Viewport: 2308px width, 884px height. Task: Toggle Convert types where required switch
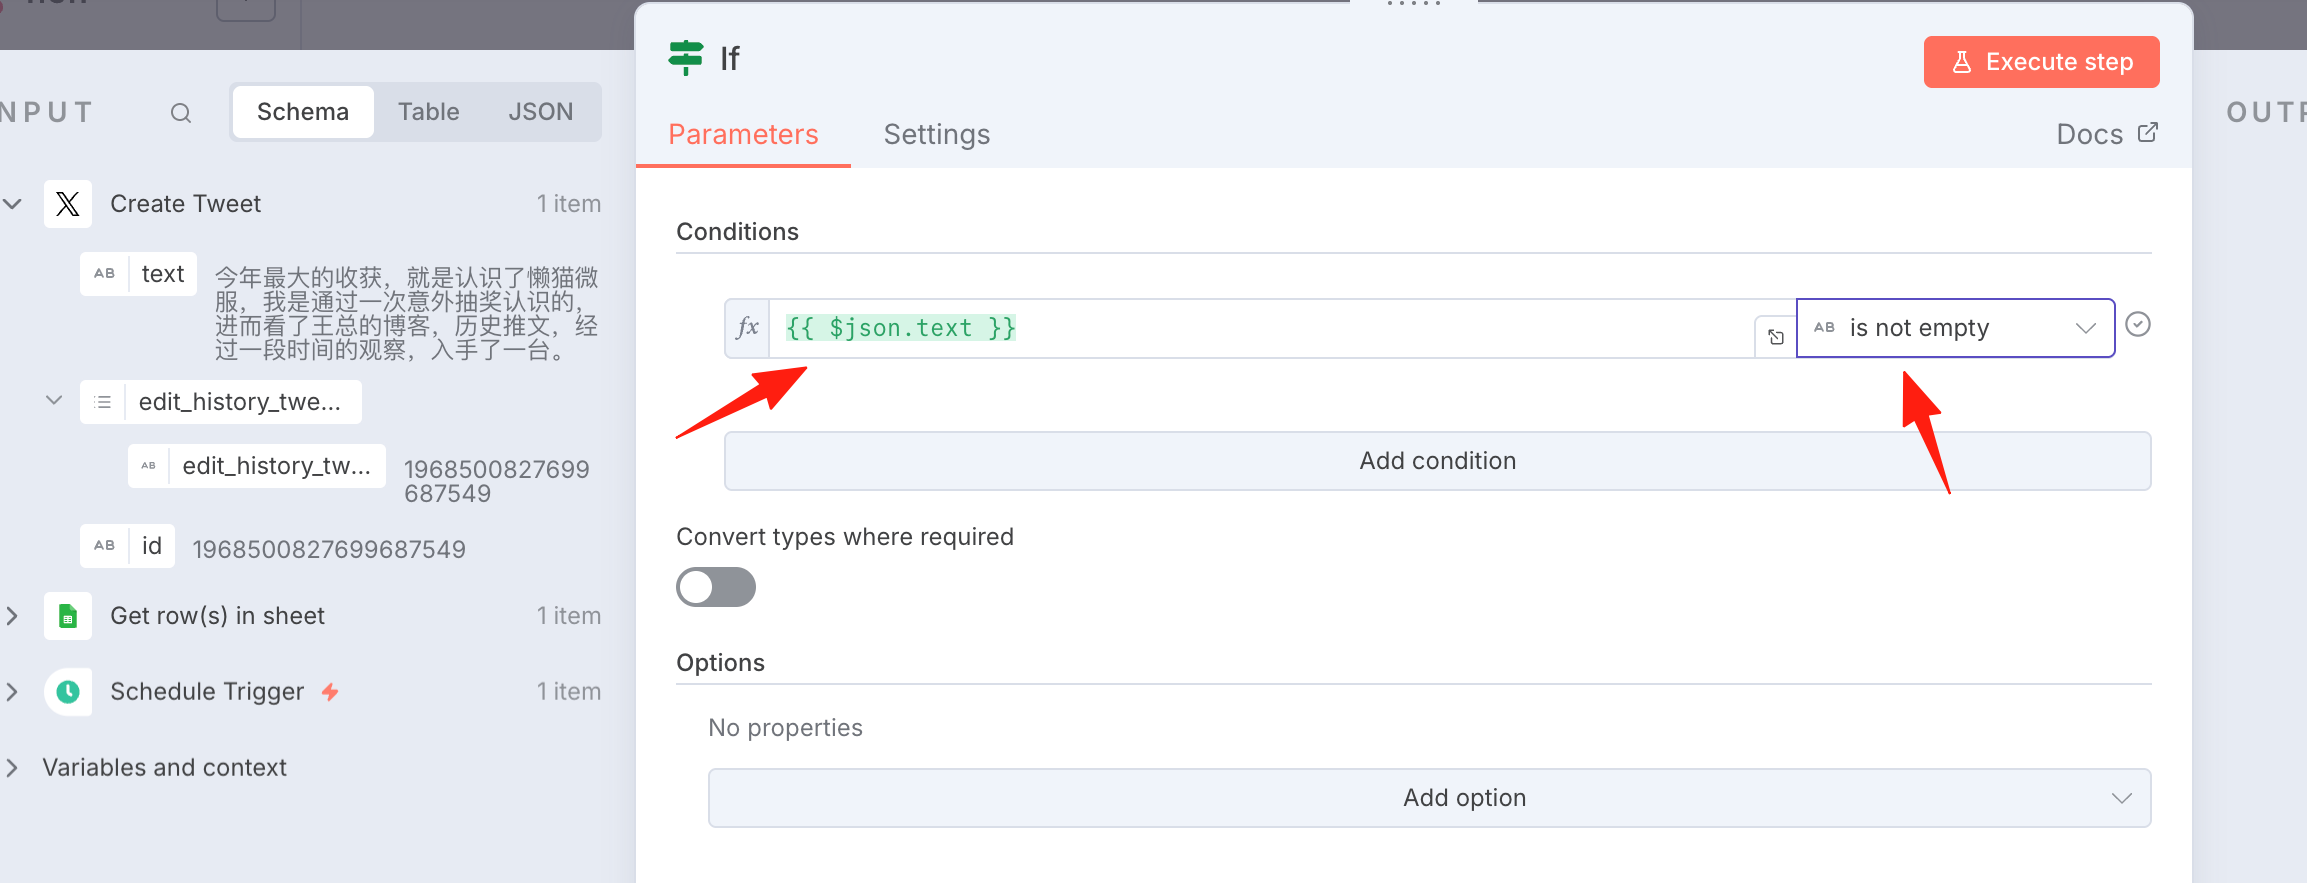point(716,587)
